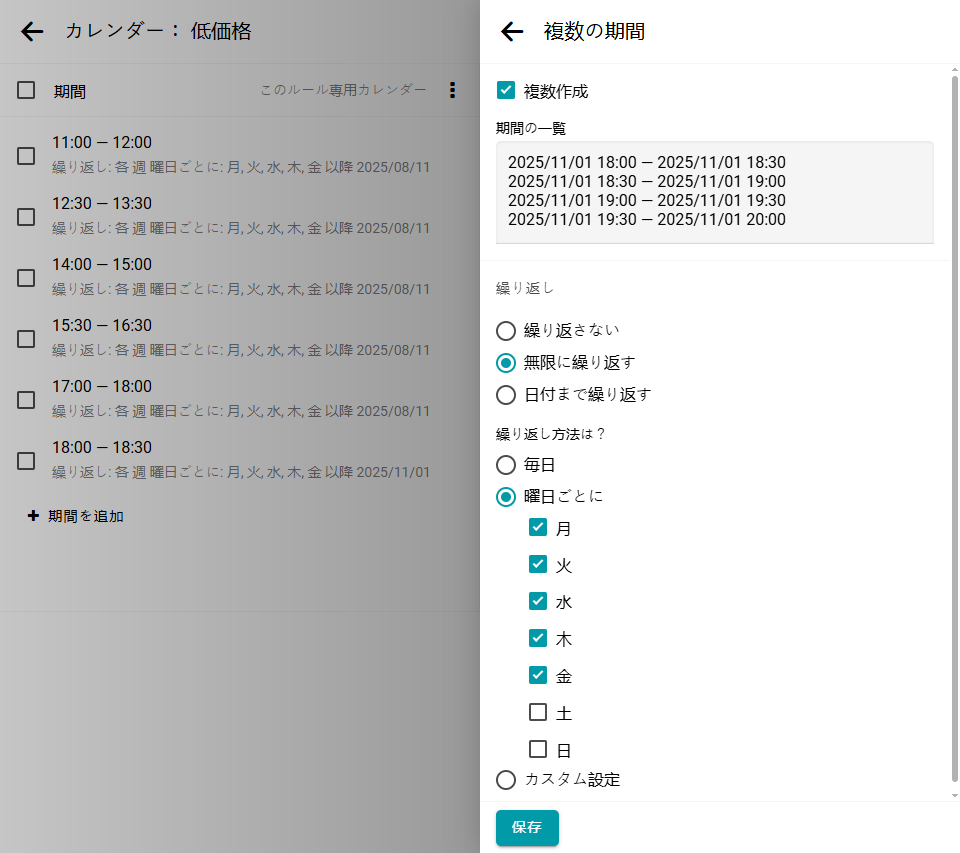Click the plus icon for 期間を追加

click(33, 516)
